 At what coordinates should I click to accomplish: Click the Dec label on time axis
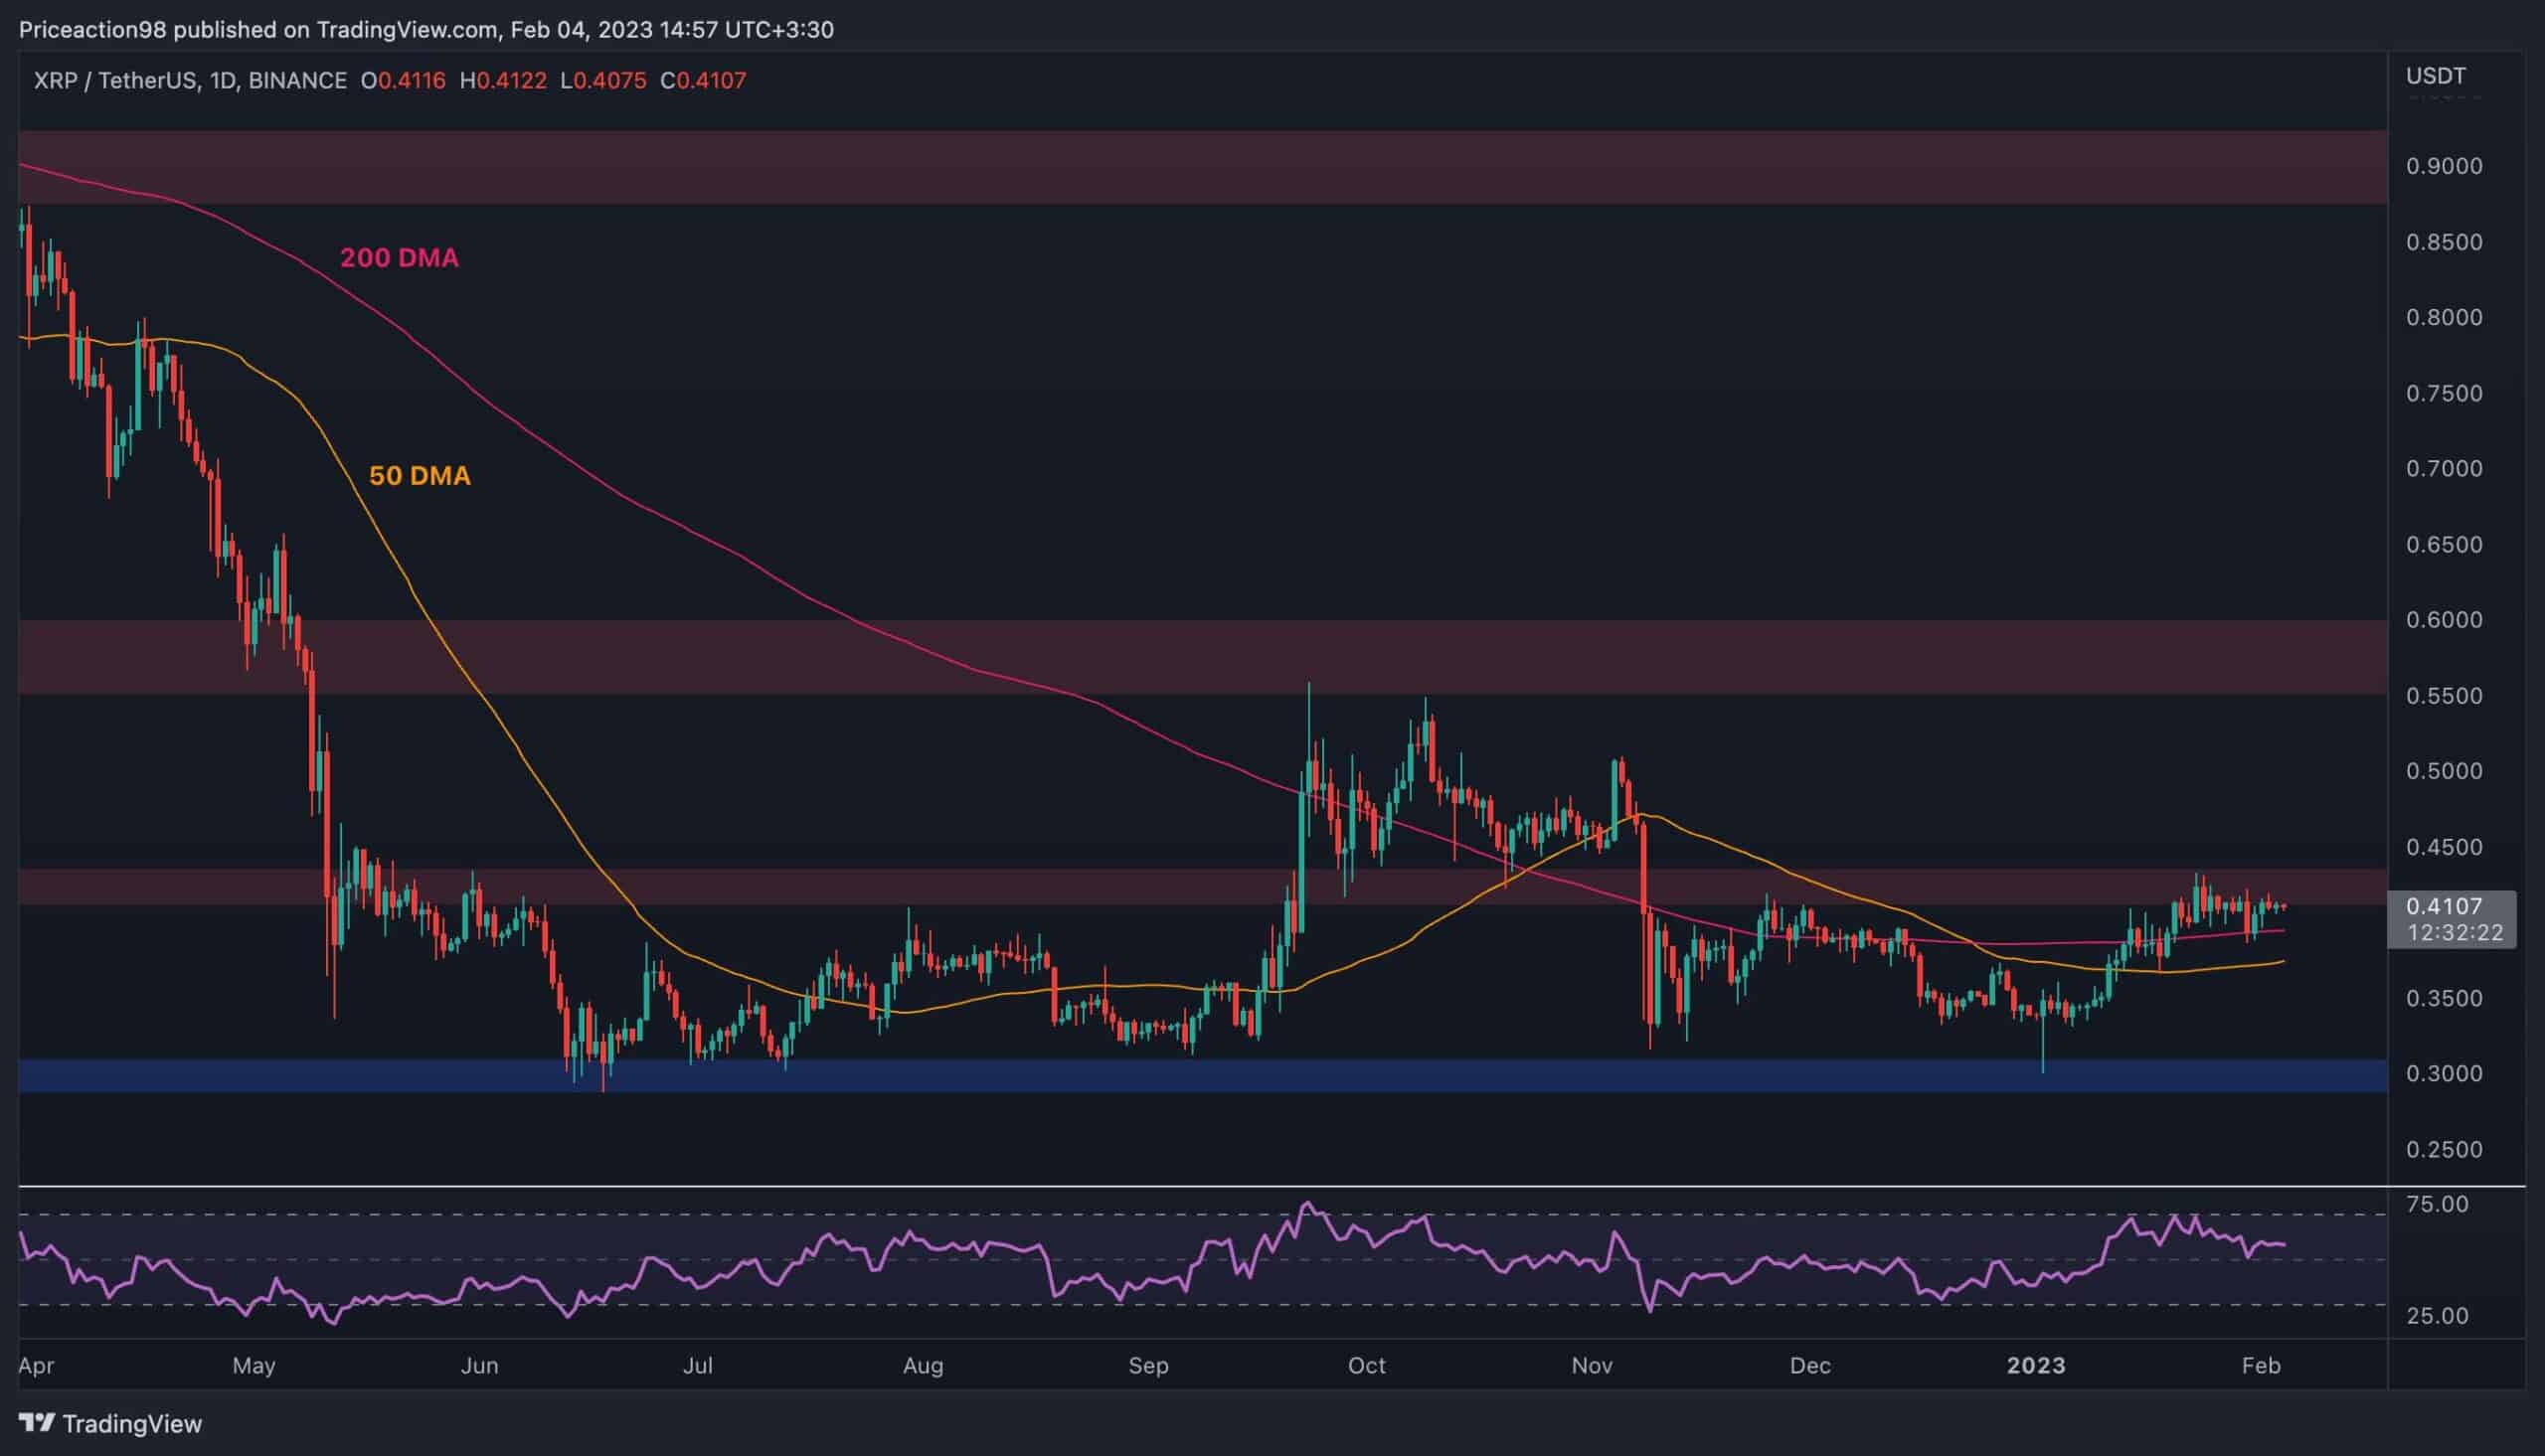pyautogui.click(x=1810, y=1366)
